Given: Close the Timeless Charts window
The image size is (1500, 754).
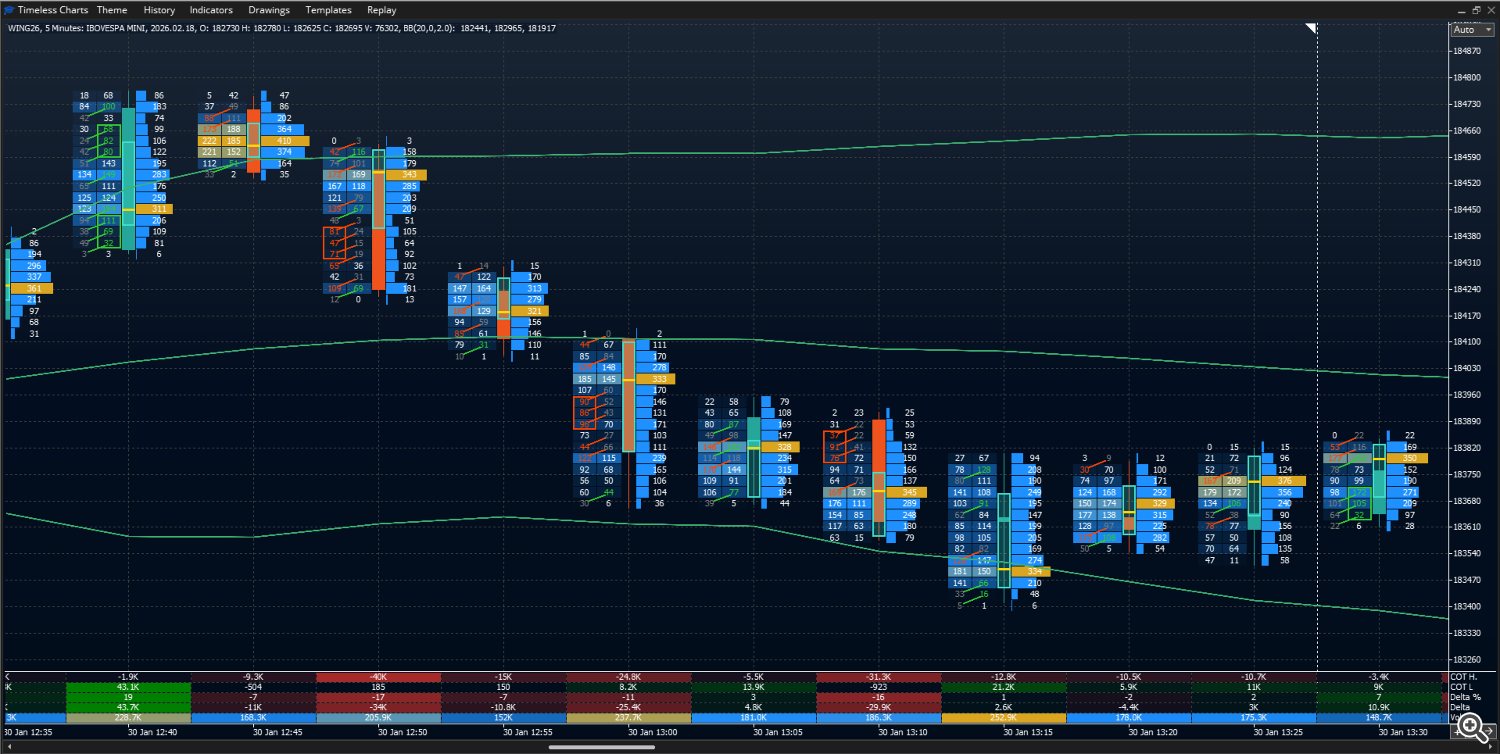Looking at the screenshot, I should coord(1490,9).
